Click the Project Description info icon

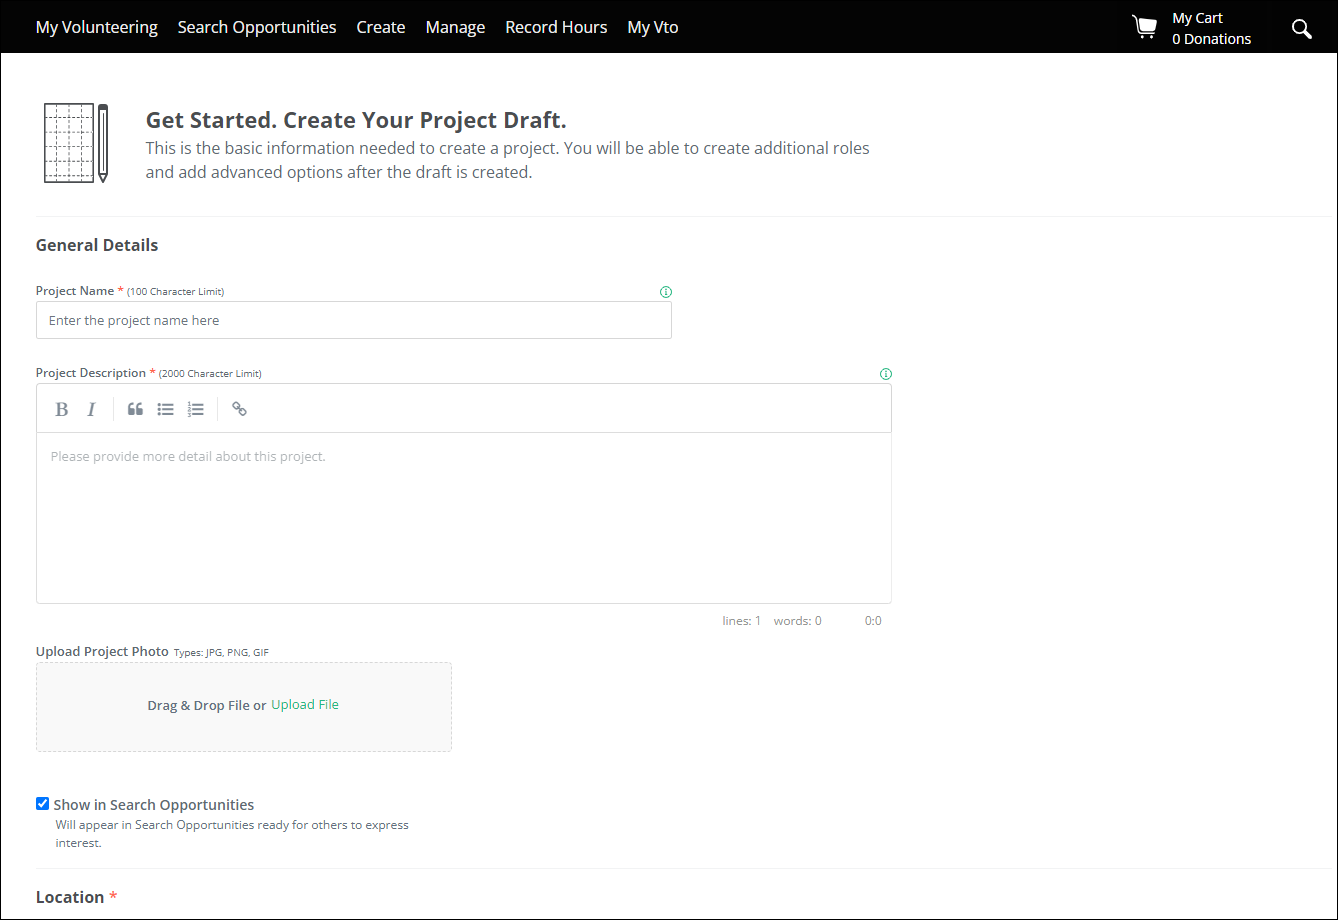coord(885,374)
